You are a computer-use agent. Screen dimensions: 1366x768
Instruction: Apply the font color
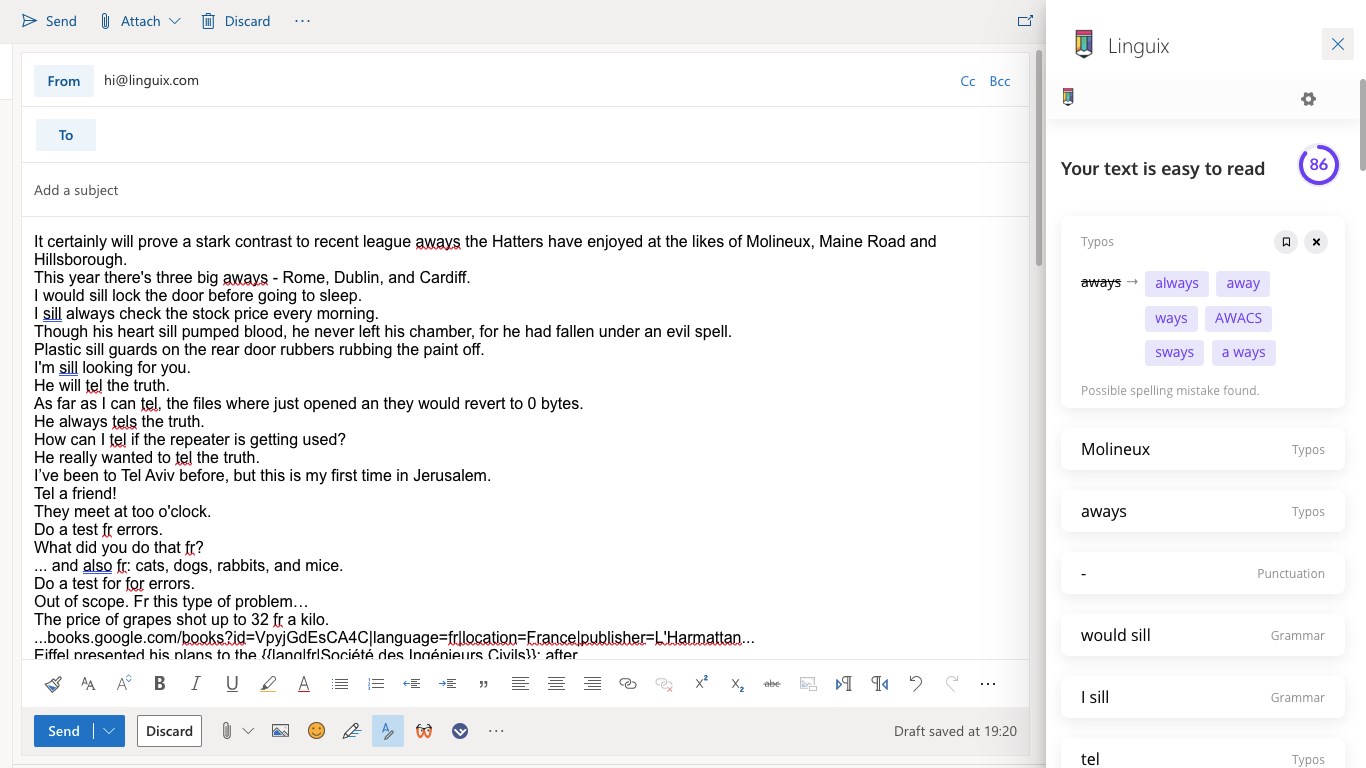point(304,684)
